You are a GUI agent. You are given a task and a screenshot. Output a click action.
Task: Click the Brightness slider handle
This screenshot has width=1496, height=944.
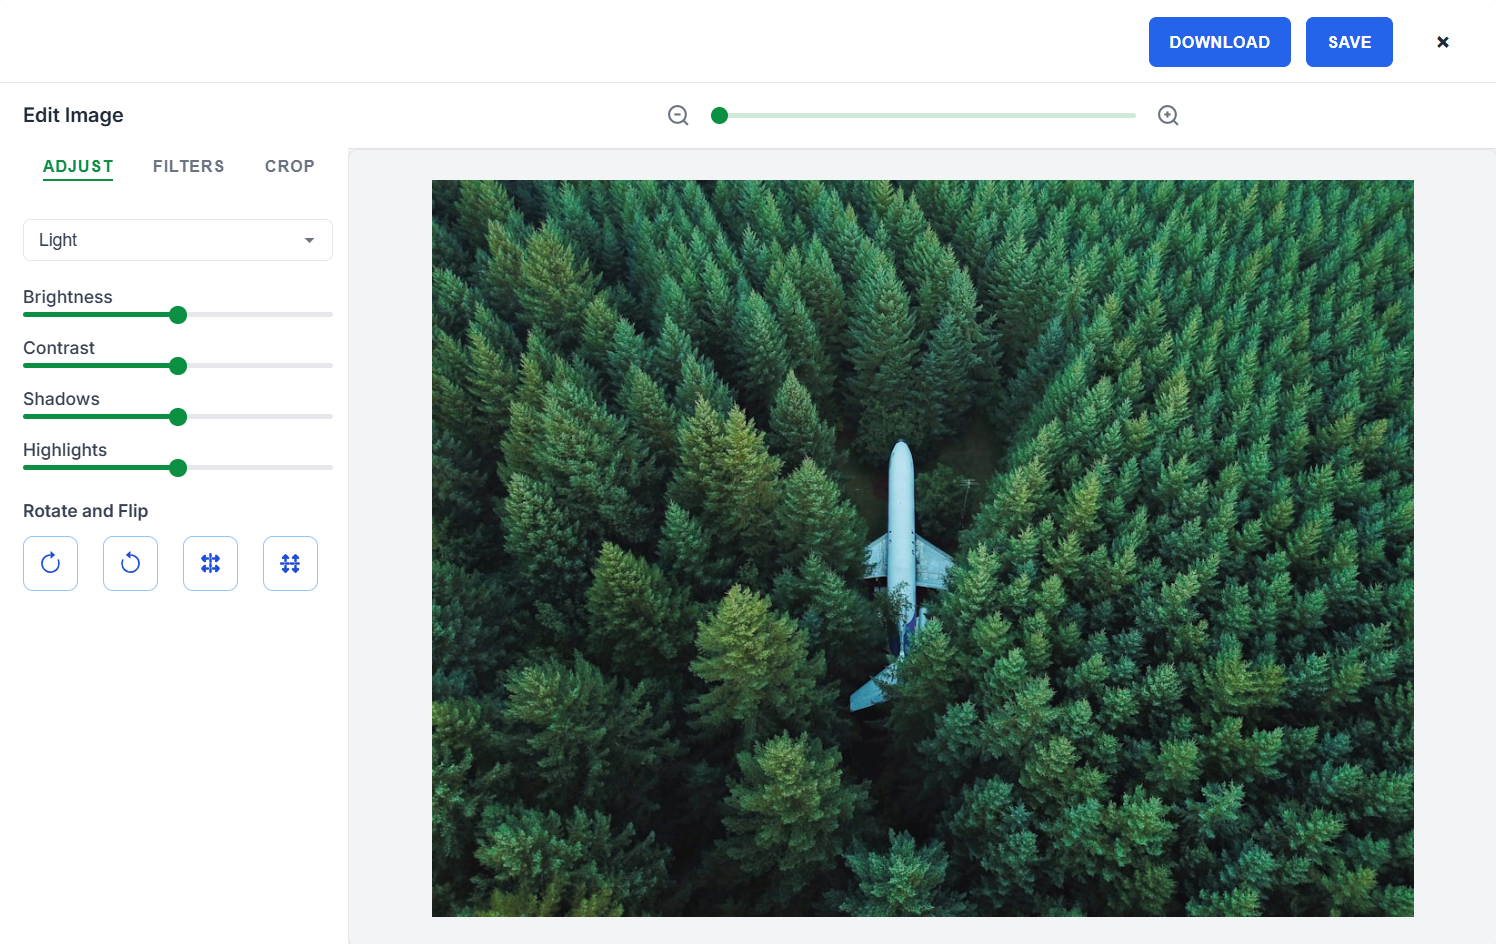pyautogui.click(x=178, y=315)
